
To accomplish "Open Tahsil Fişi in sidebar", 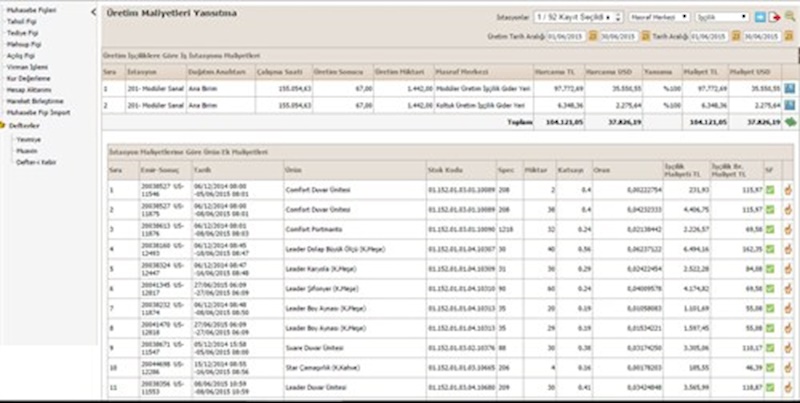I will pos(21,21).
